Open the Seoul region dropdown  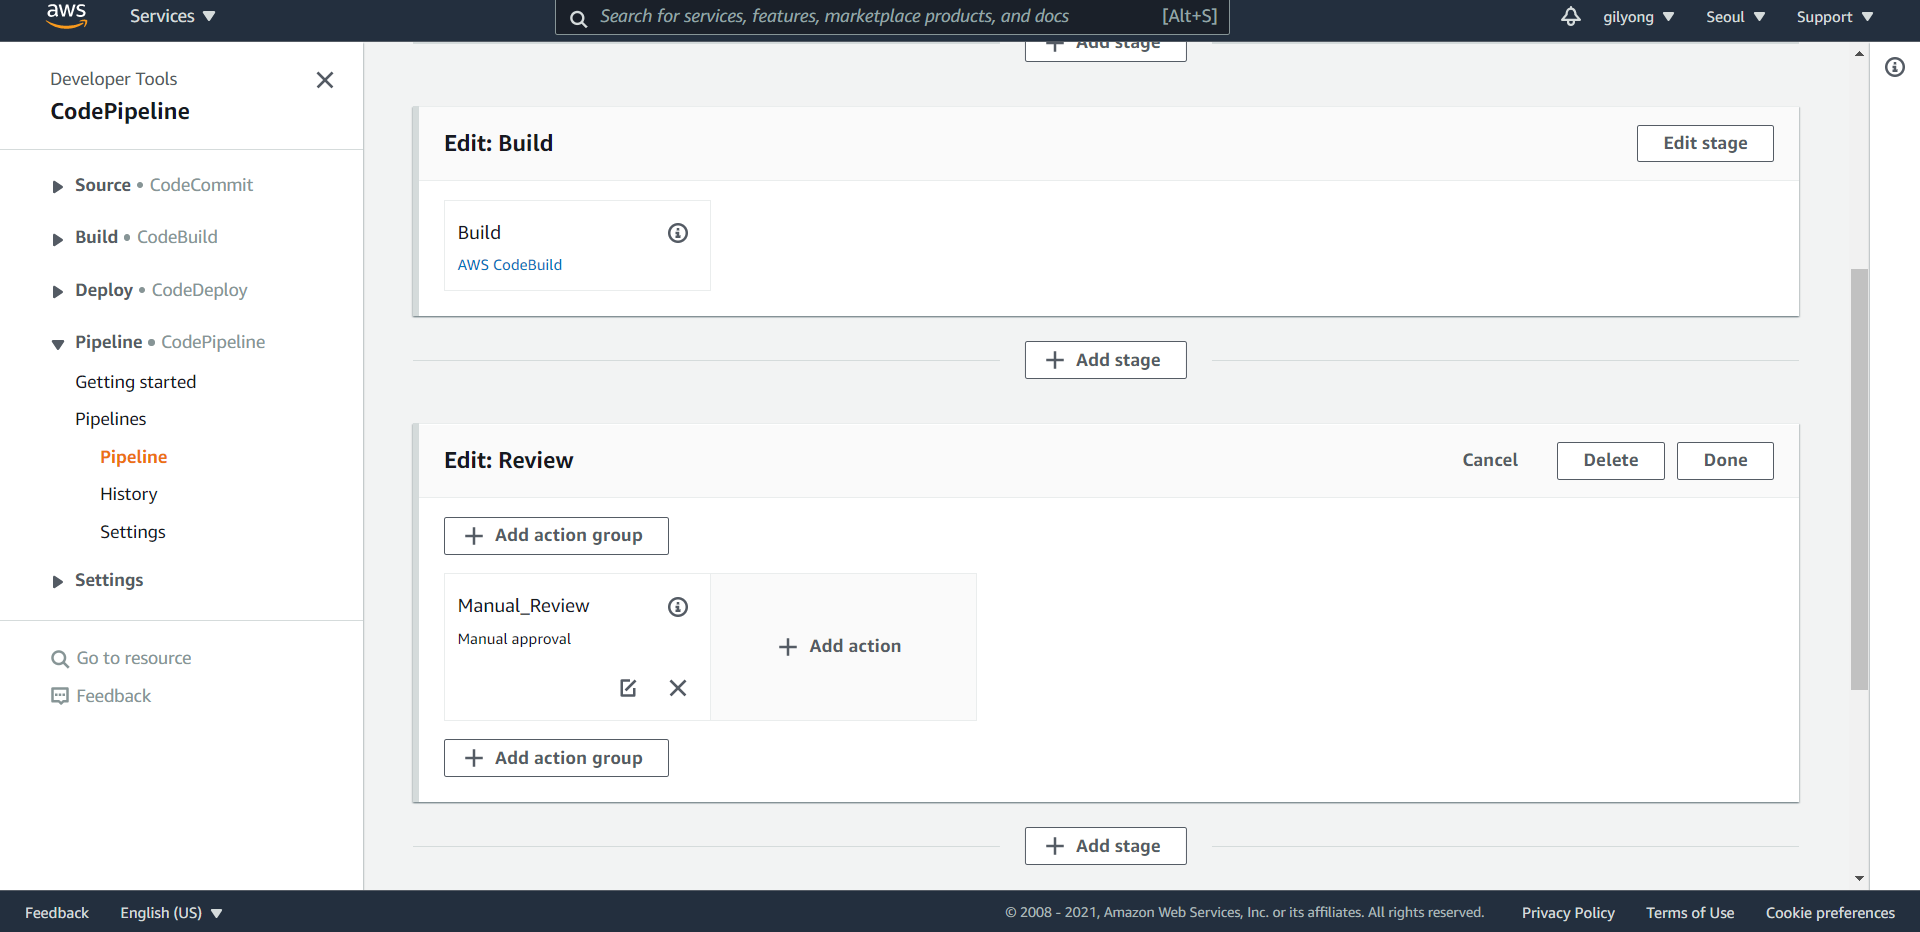tap(1735, 17)
